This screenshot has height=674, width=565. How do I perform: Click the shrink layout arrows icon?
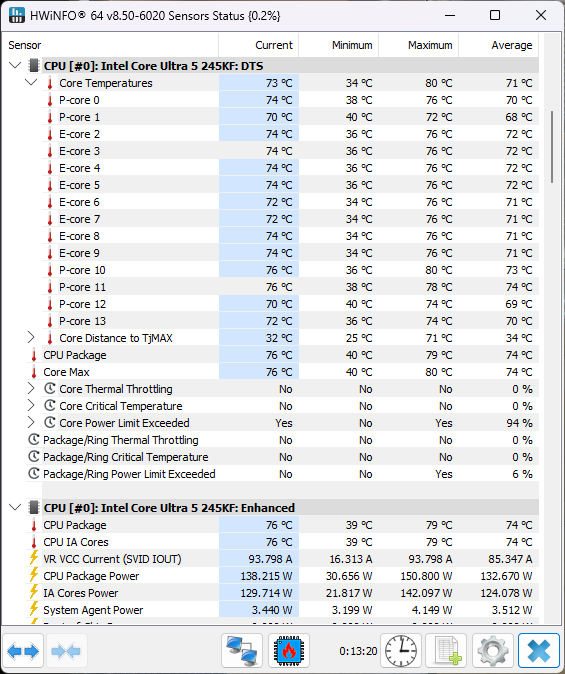(65, 651)
